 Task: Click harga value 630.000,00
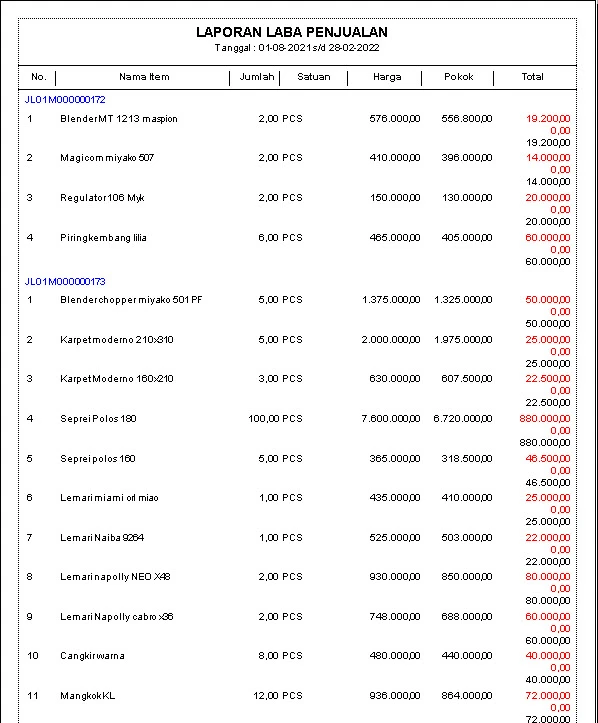(395, 379)
